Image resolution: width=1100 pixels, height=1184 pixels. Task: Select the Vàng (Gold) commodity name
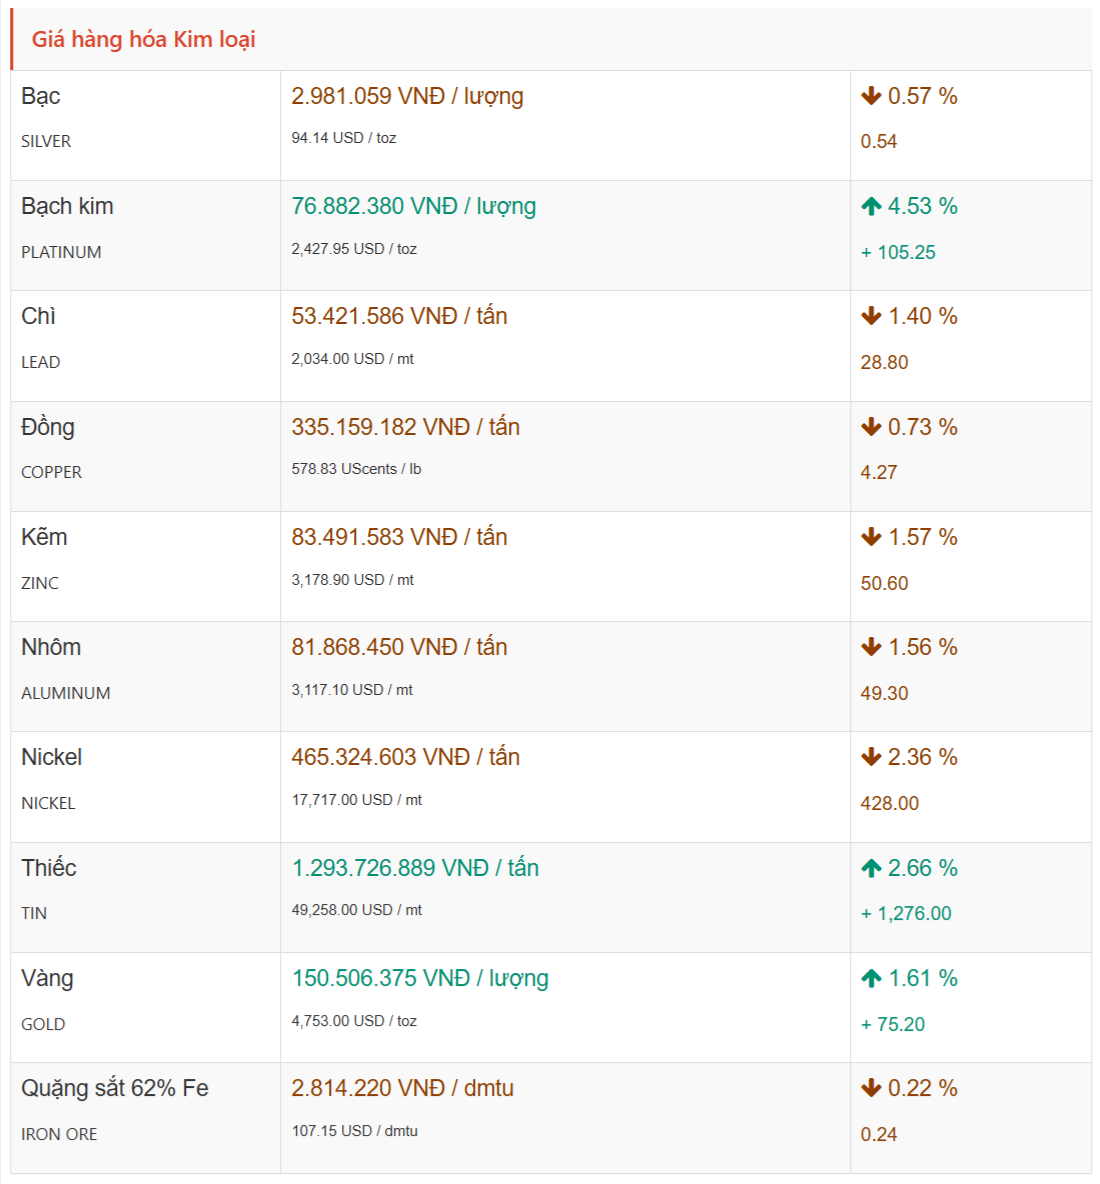[x=47, y=978]
